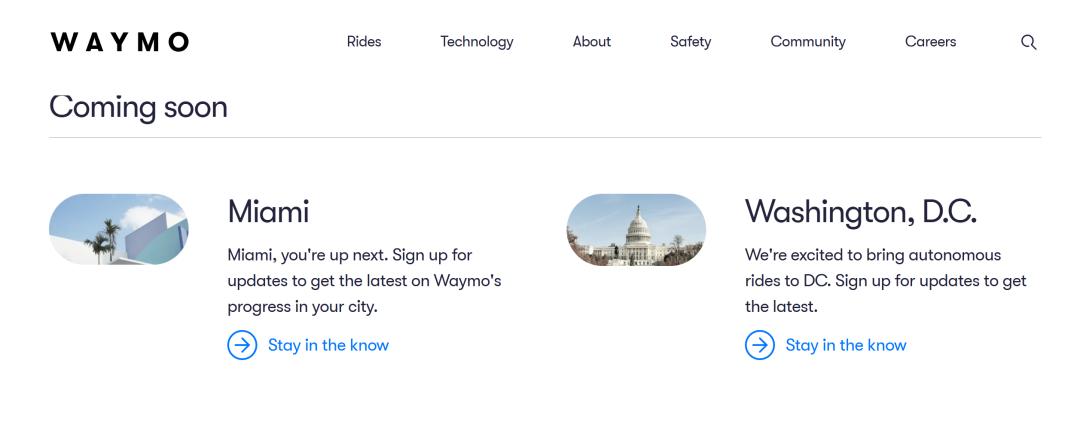Click the Washington, D.C. heading
This screenshot has height=440, width=1080.
click(x=860, y=211)
